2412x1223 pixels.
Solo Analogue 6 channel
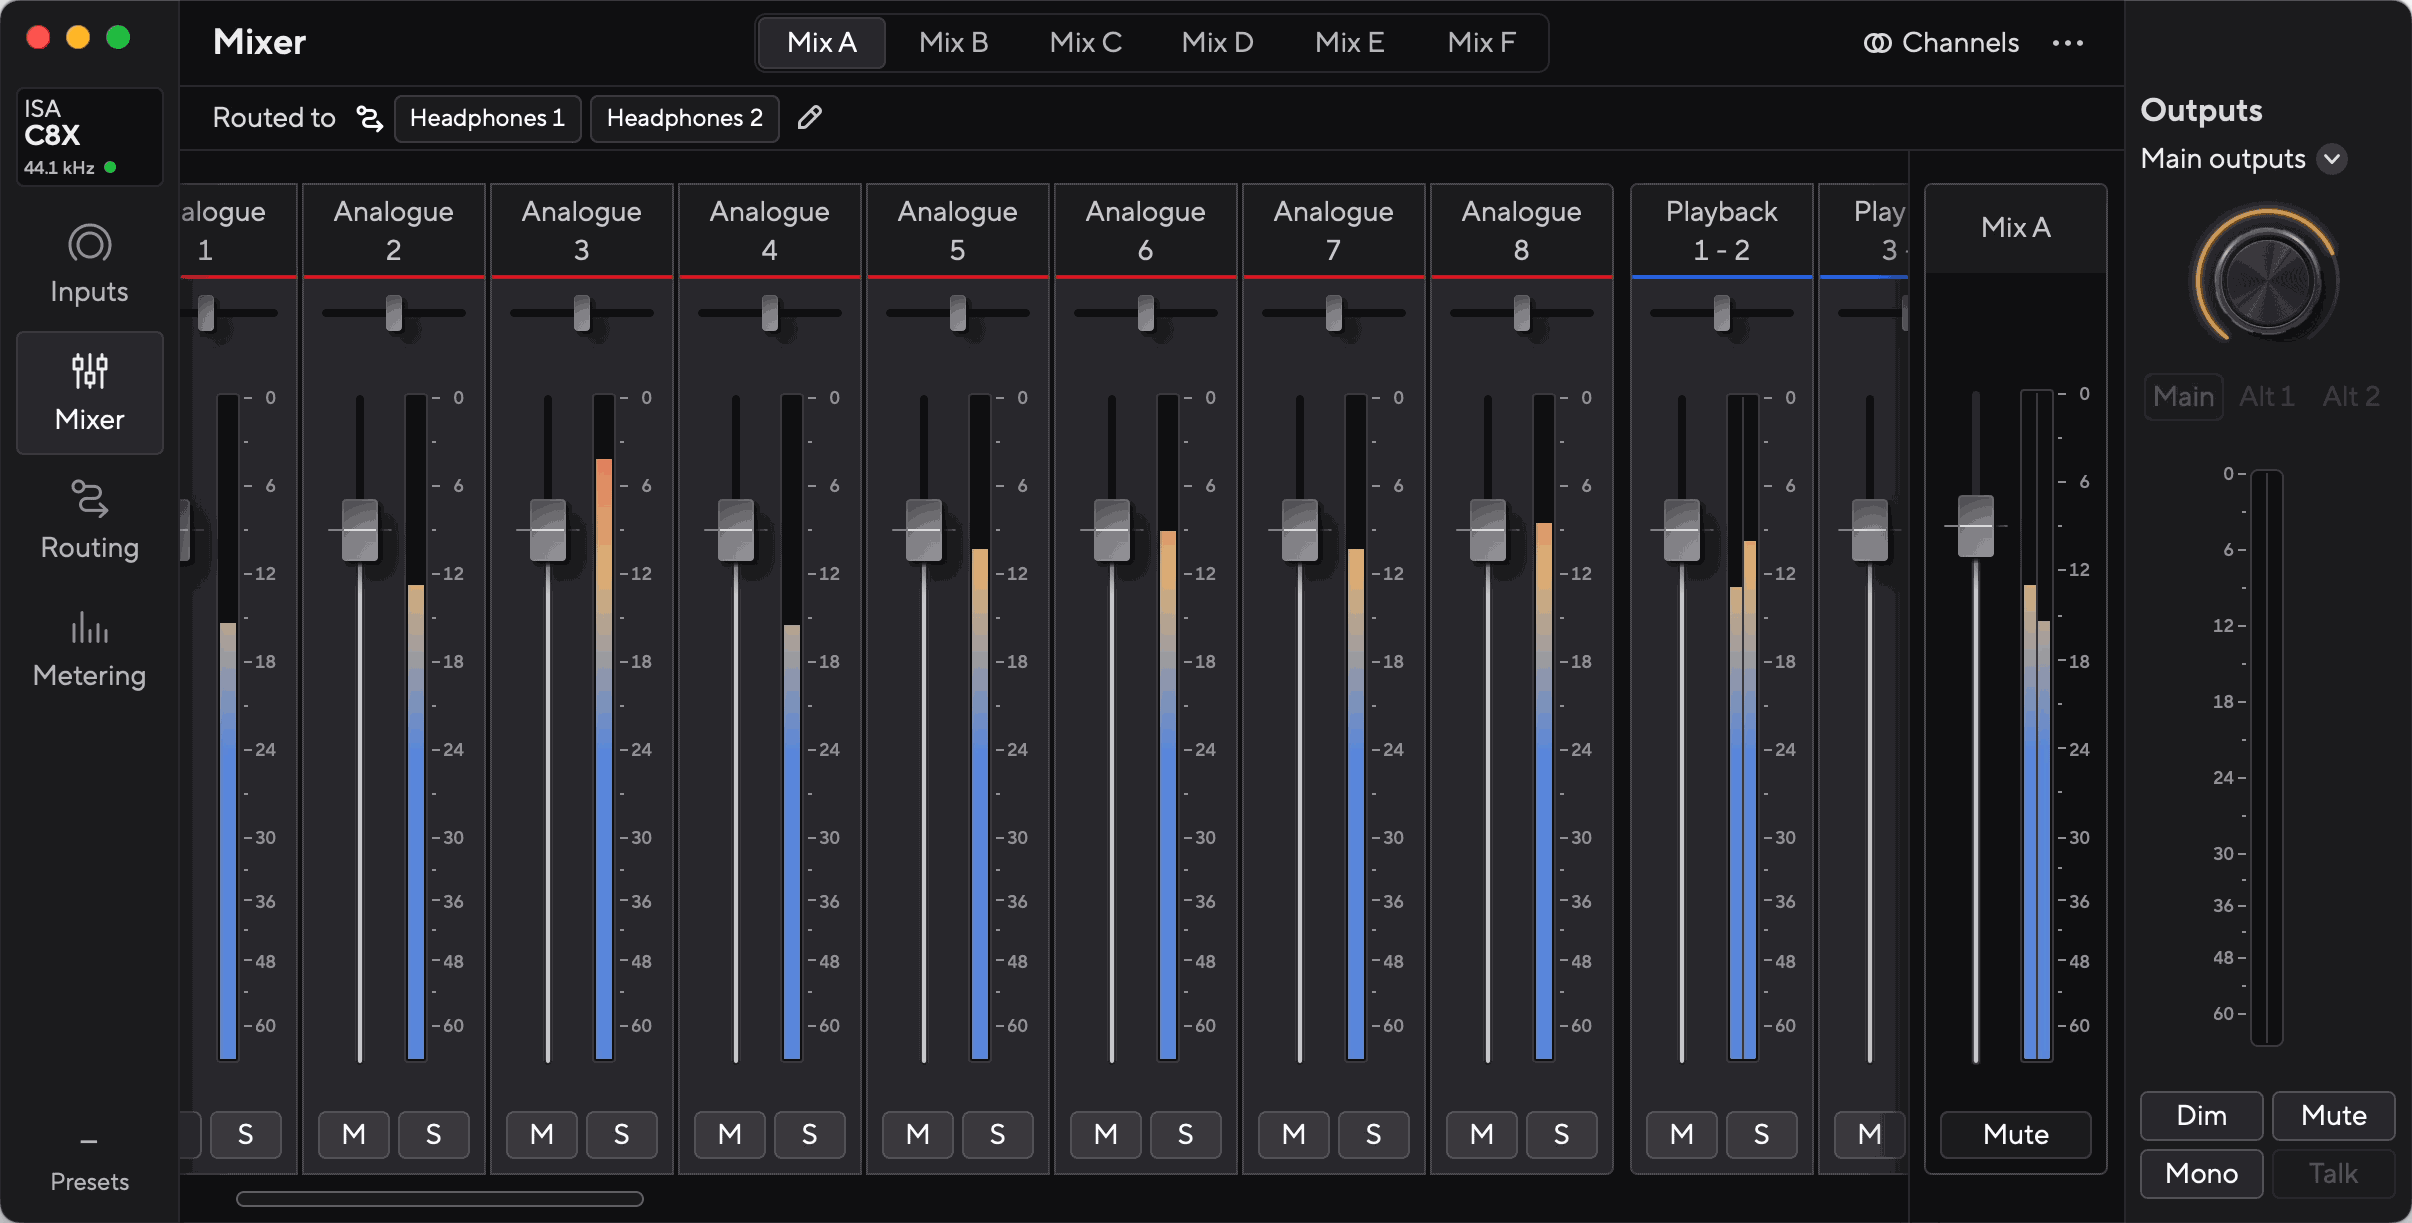[1186, 1134]
